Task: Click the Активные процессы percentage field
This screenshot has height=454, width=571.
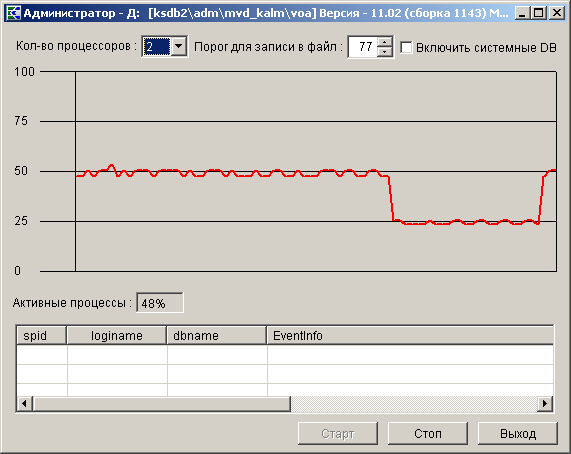Action: pos(160,303)
